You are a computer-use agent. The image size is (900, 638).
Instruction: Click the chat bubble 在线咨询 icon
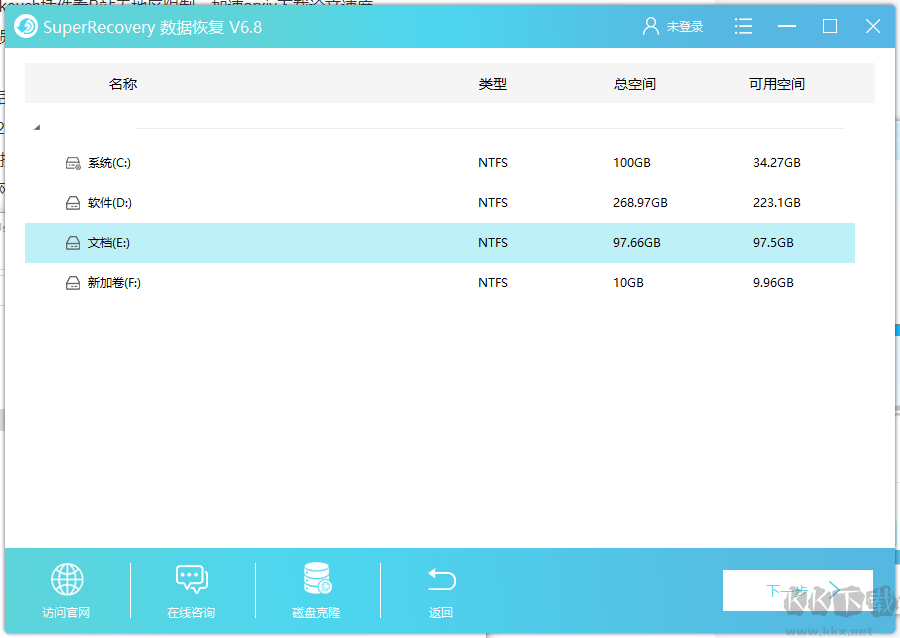click(192, 579)
